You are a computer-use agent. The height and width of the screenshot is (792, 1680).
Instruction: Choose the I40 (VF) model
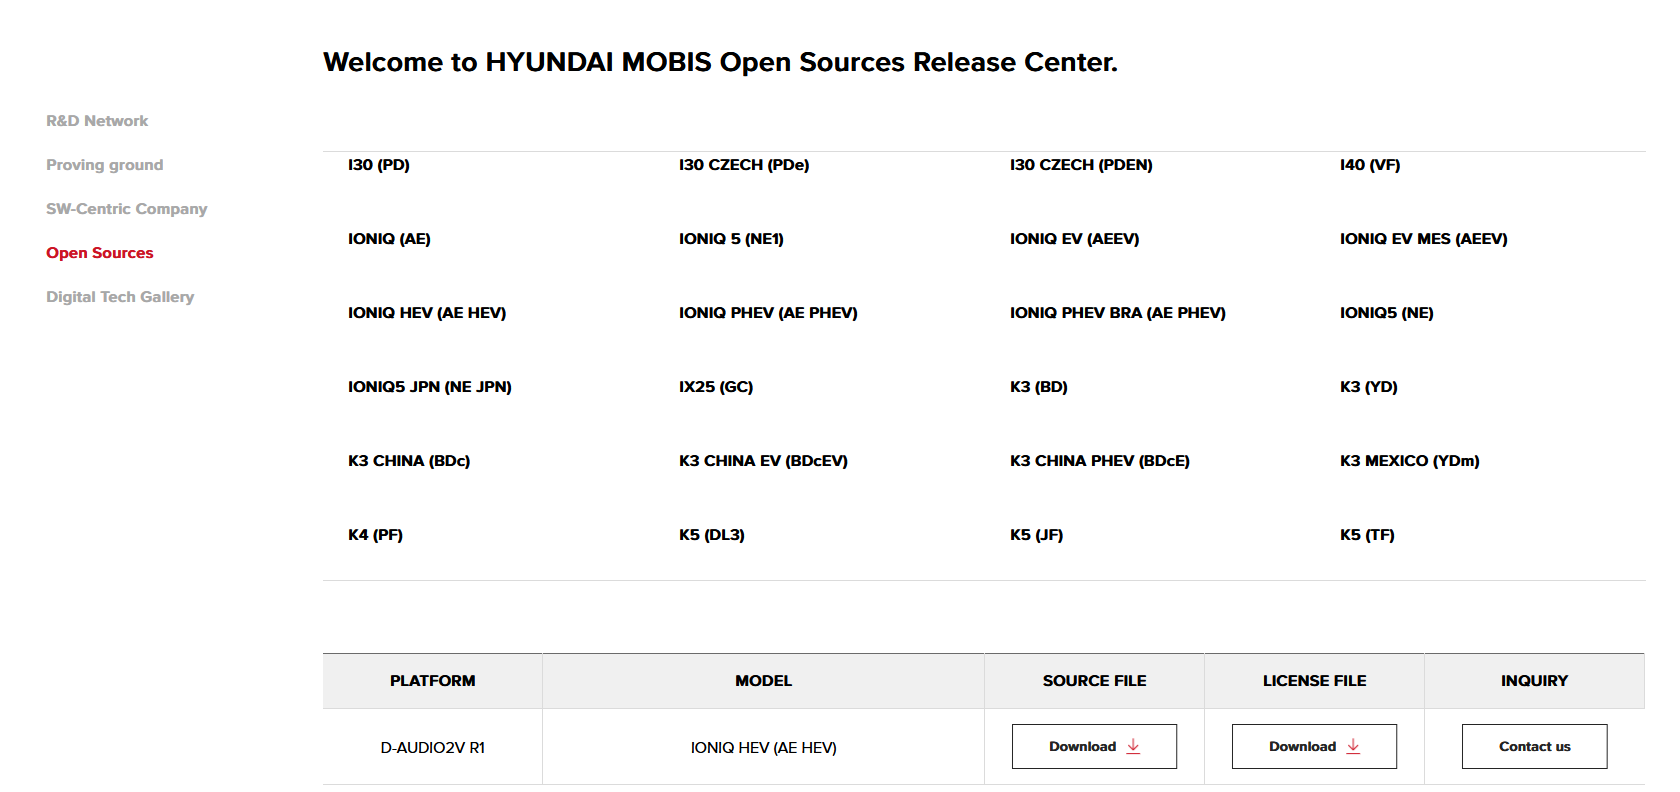[1370, 165]
